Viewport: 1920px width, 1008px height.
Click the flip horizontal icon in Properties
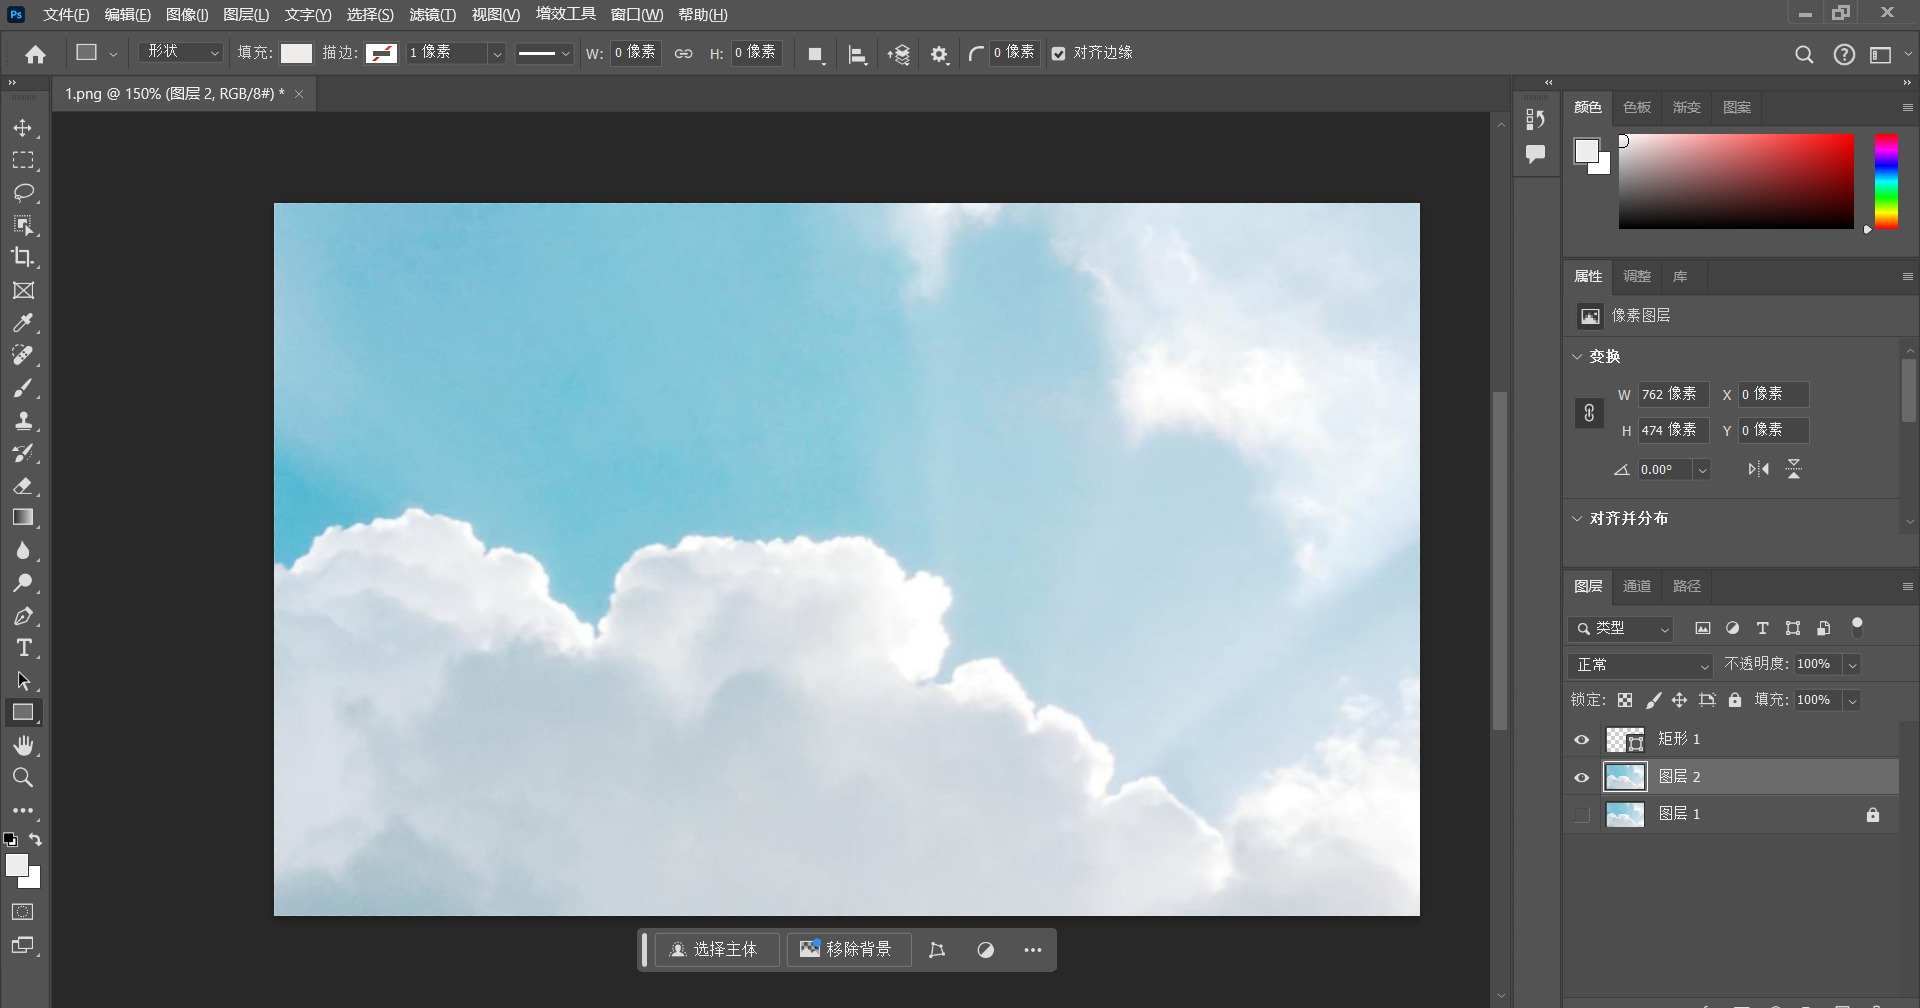pos(1758,469)
